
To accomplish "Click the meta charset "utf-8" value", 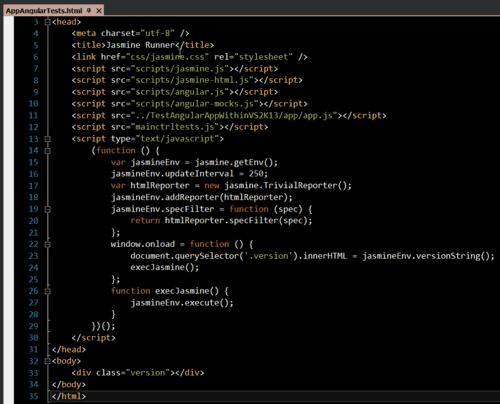I will (158, 33).
